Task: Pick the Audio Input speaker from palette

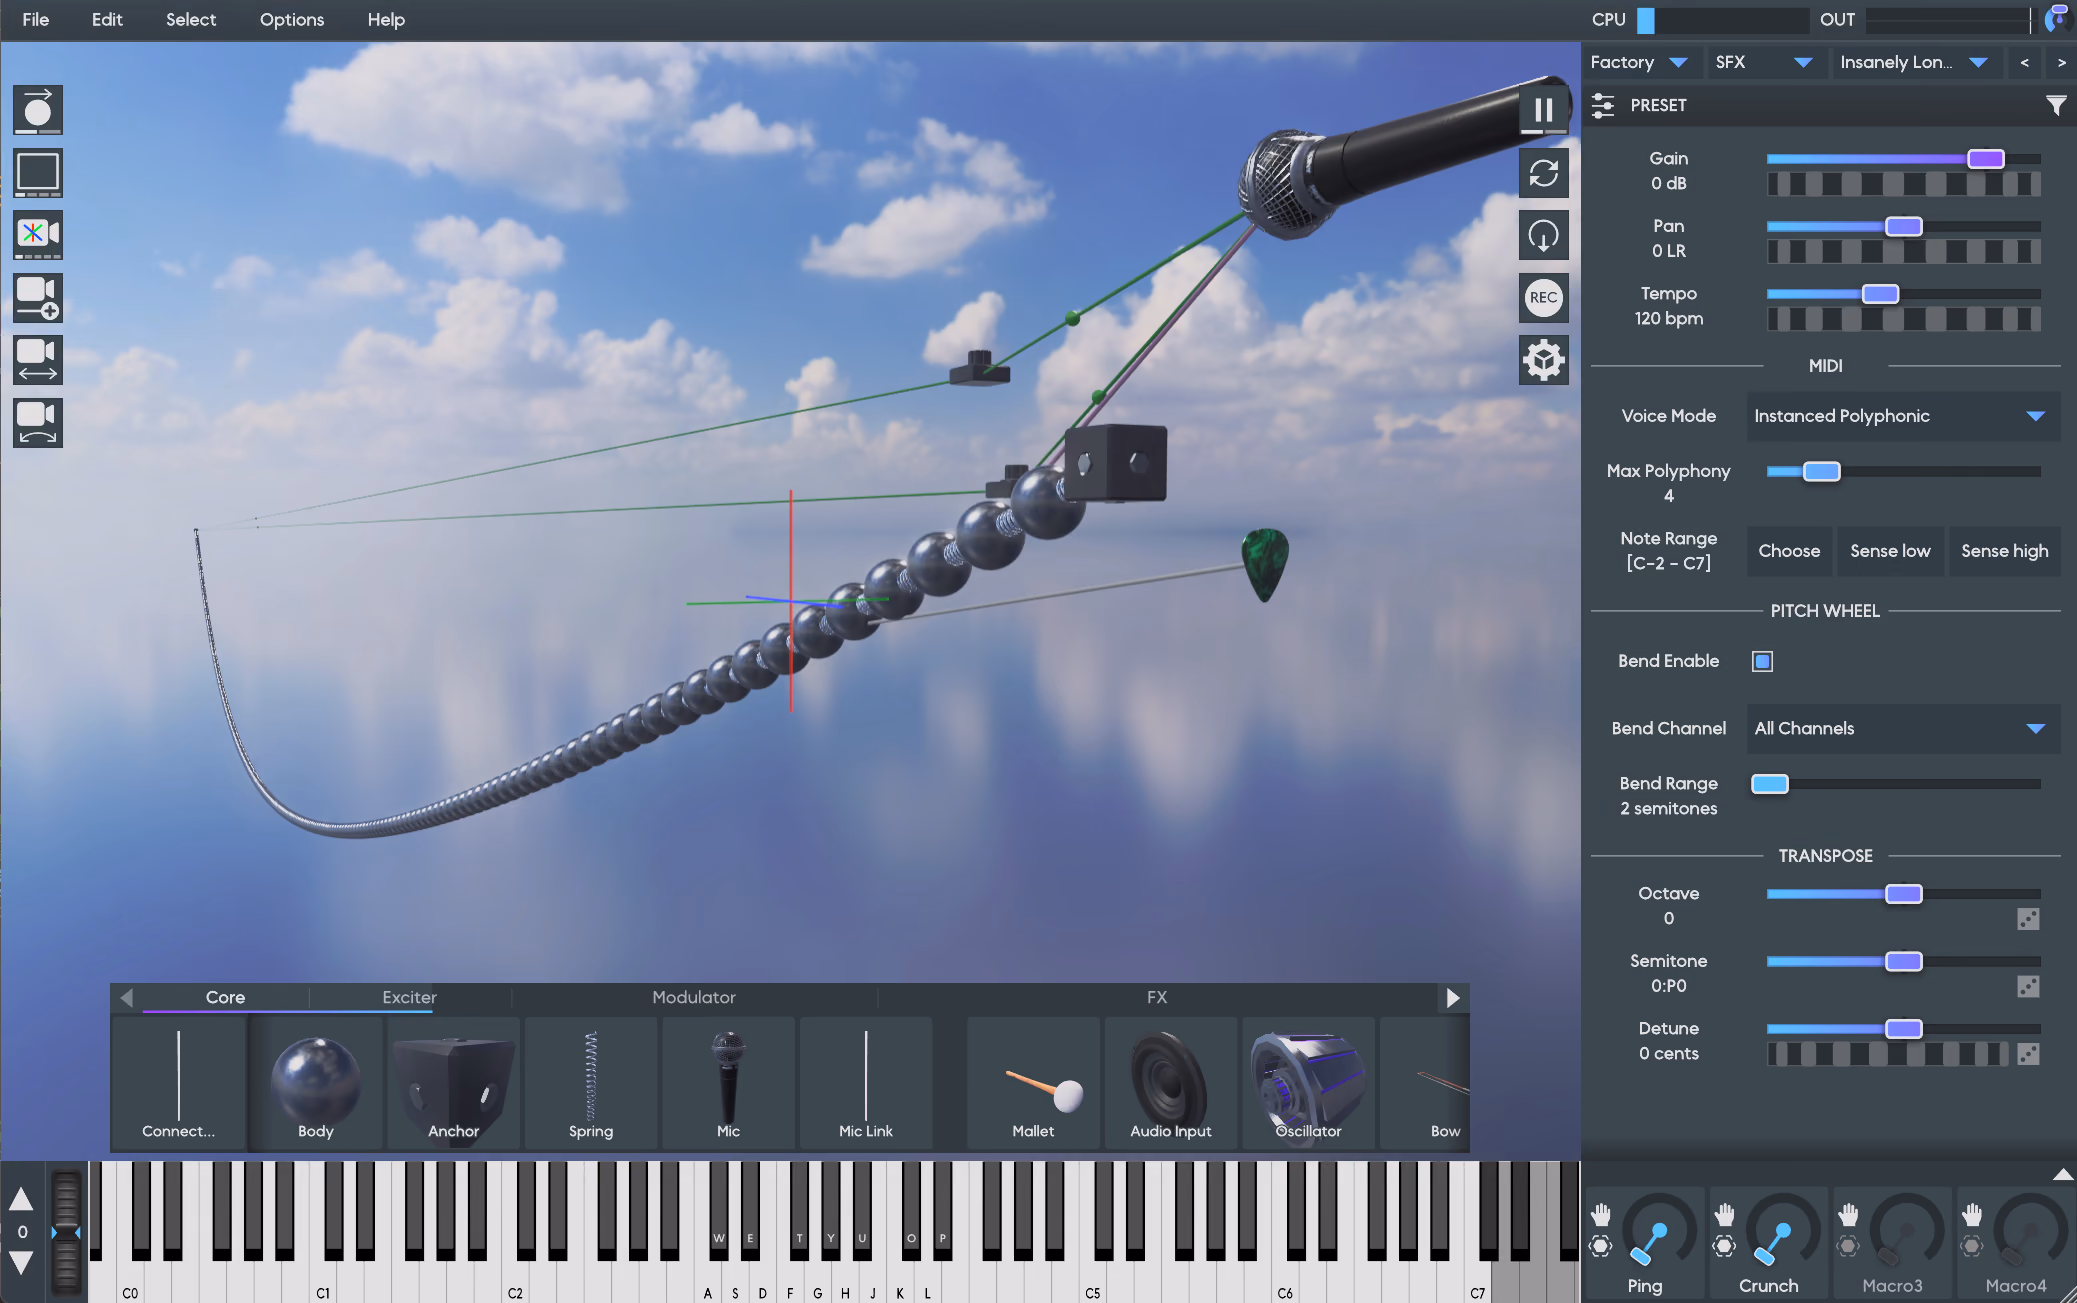Action: (x=1171, y=1083)
